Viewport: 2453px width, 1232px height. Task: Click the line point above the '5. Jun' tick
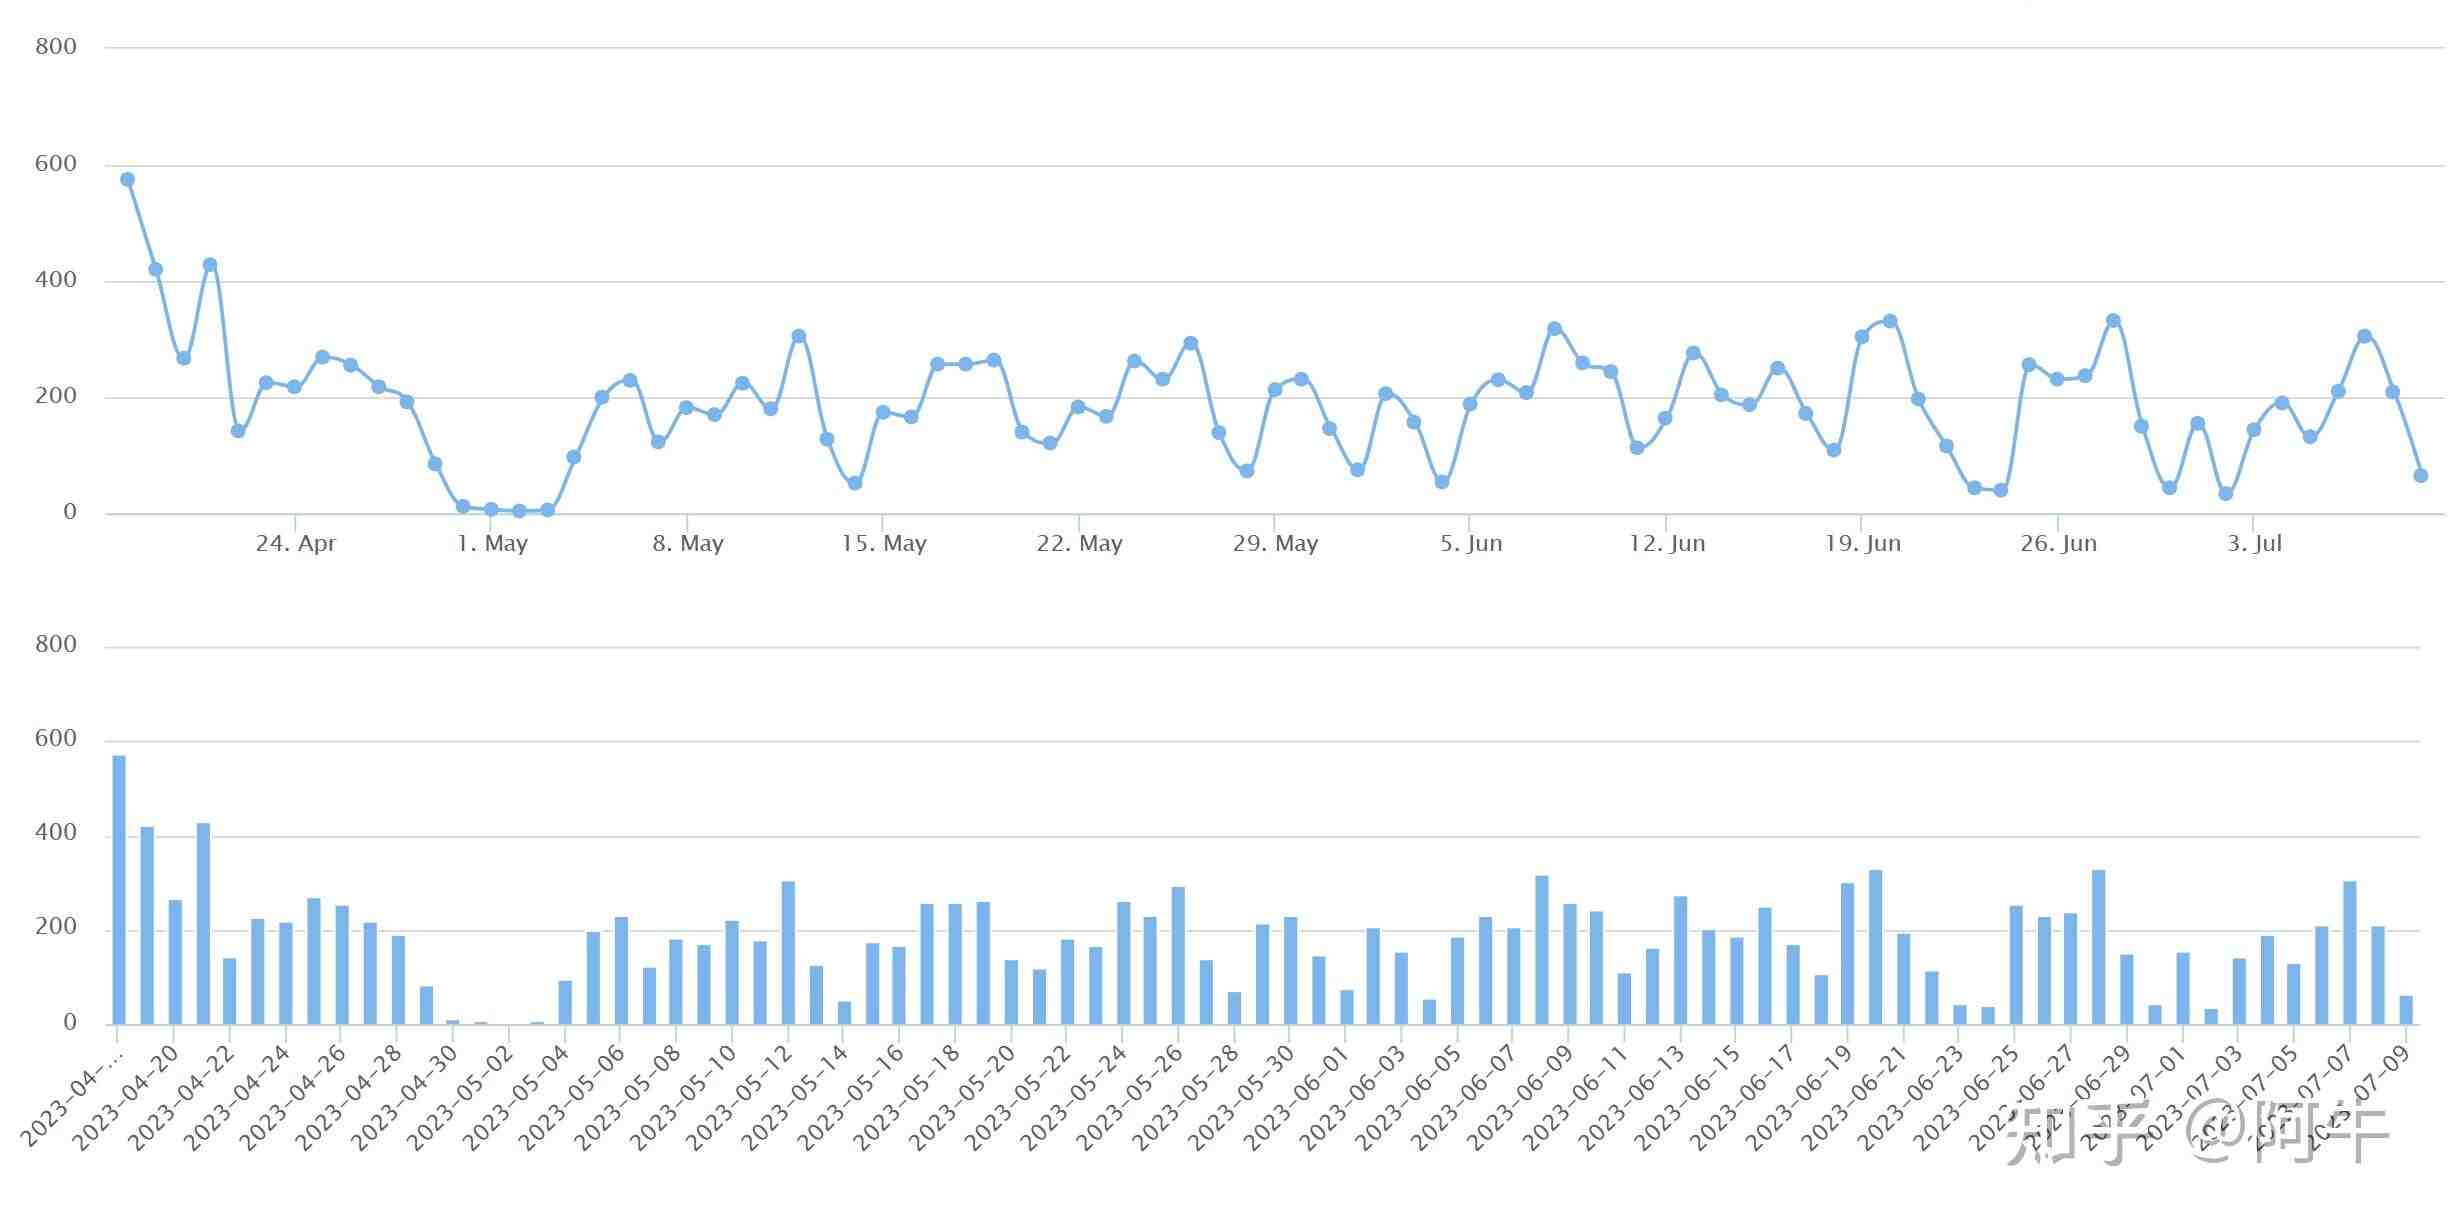[x=1470, y=405]
